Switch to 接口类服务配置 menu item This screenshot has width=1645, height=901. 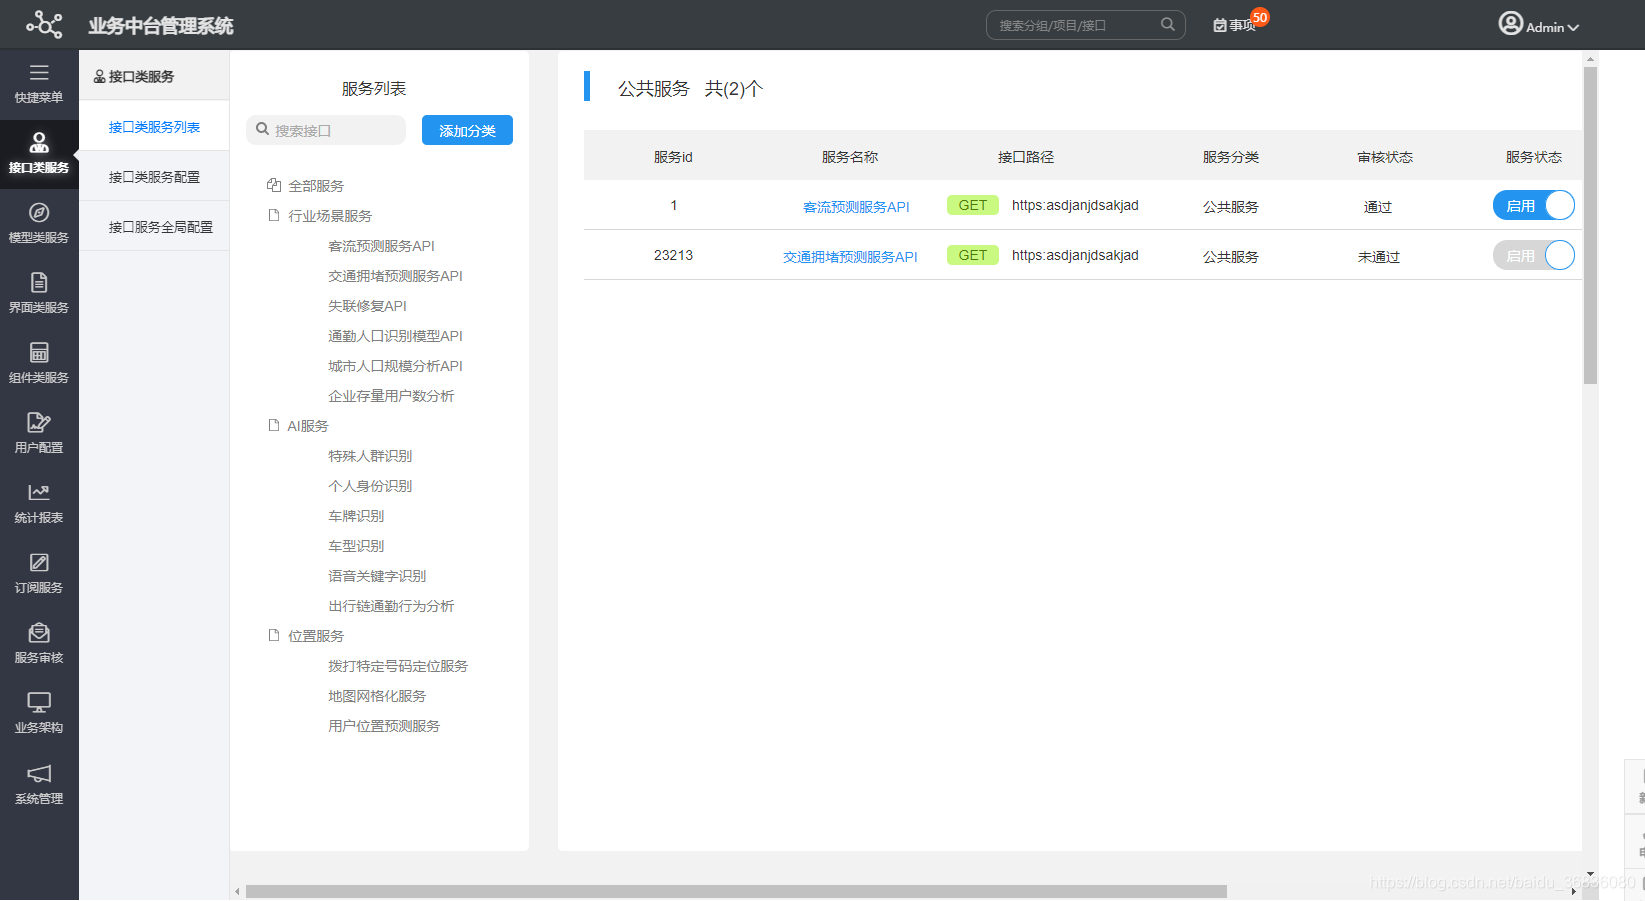[x=153, y=176]
